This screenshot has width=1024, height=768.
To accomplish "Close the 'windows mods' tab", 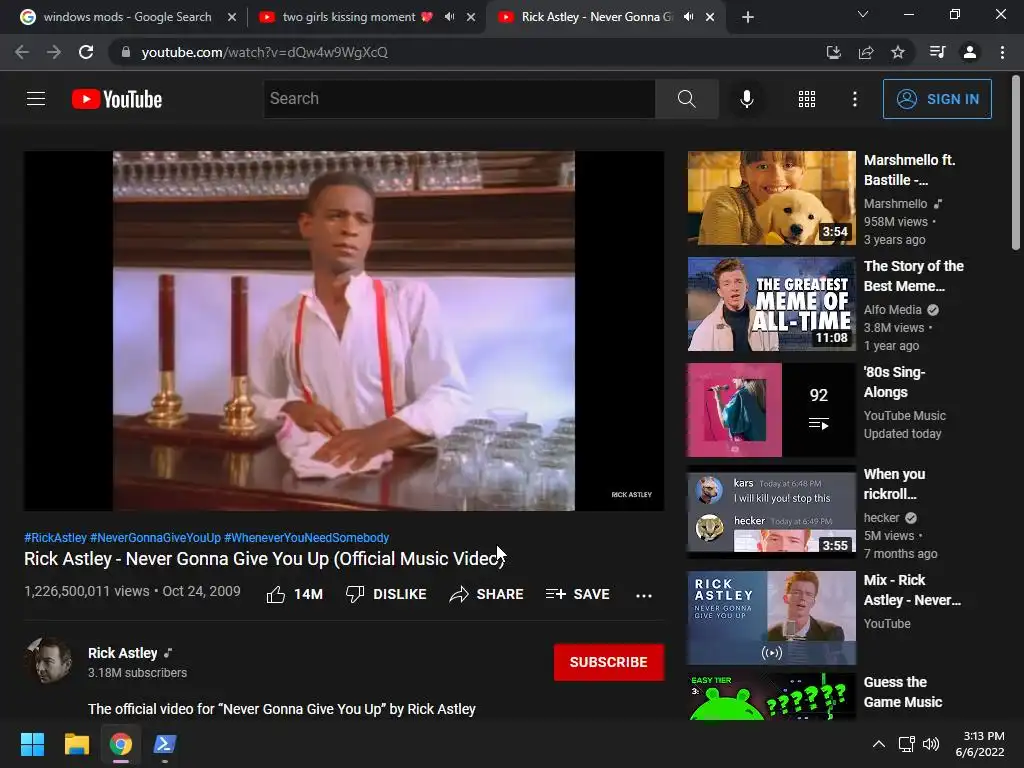I will pos(232,17).
